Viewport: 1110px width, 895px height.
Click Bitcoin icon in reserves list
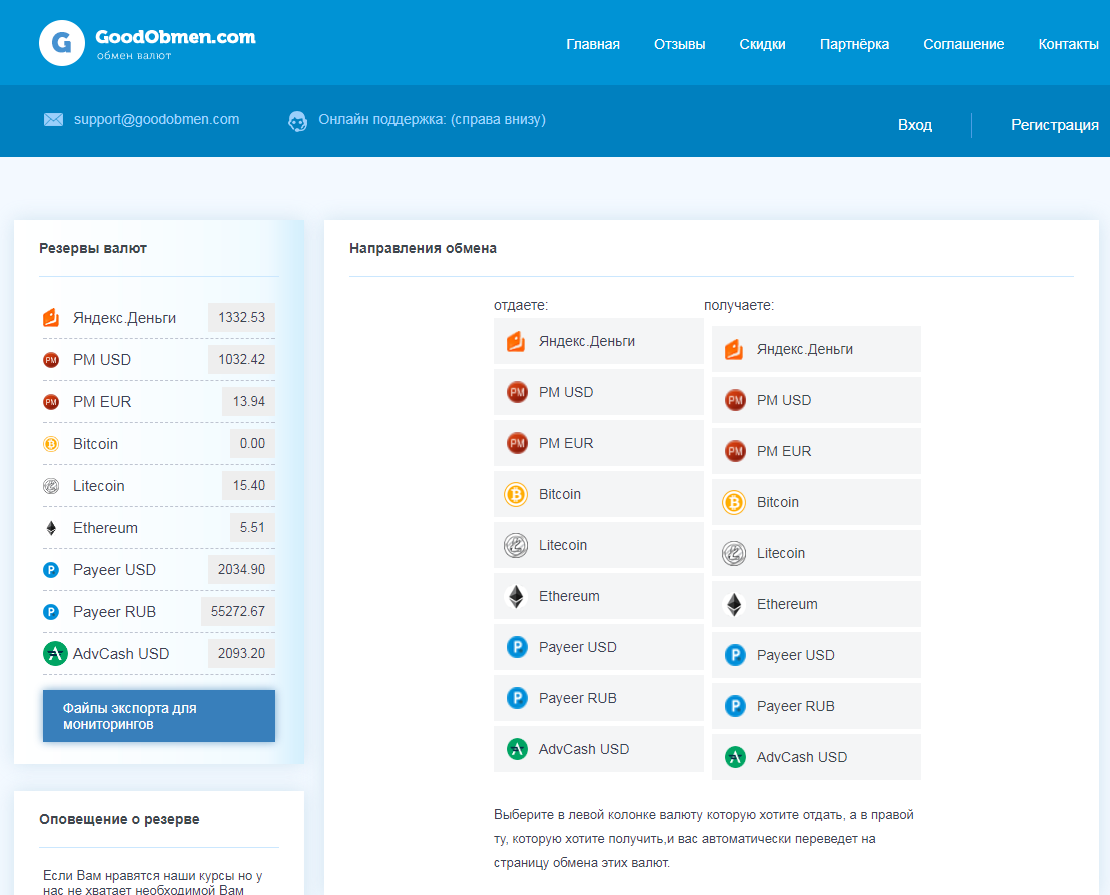[x=51, y=444]
